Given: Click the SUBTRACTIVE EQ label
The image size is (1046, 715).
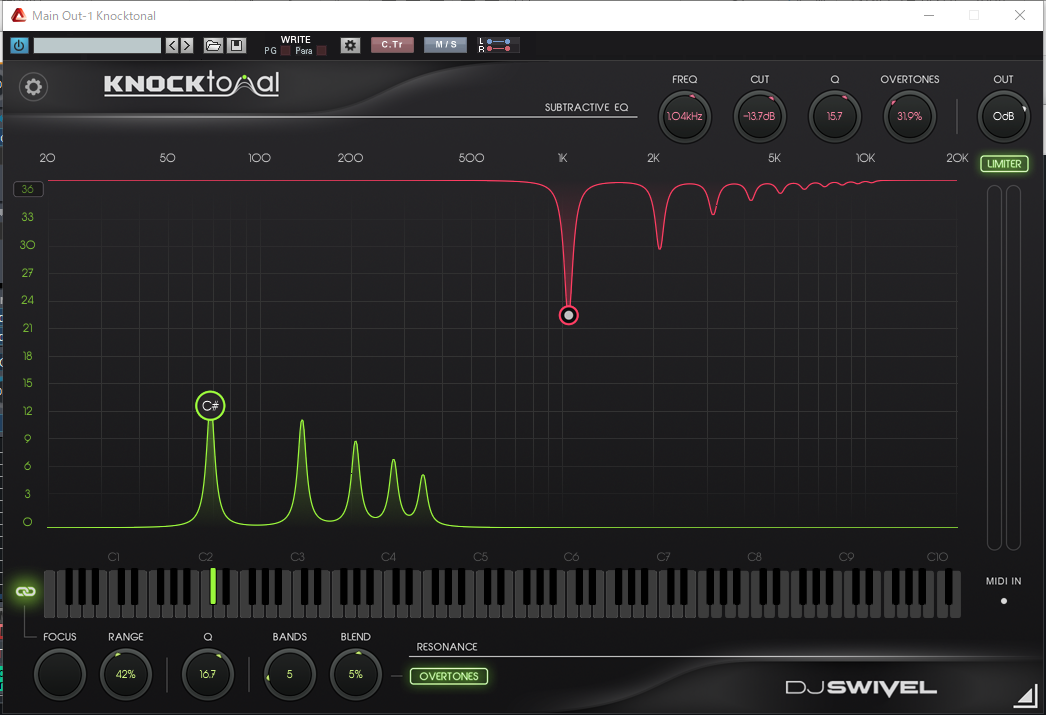Looking at the screenshot, I should point(586,107).
